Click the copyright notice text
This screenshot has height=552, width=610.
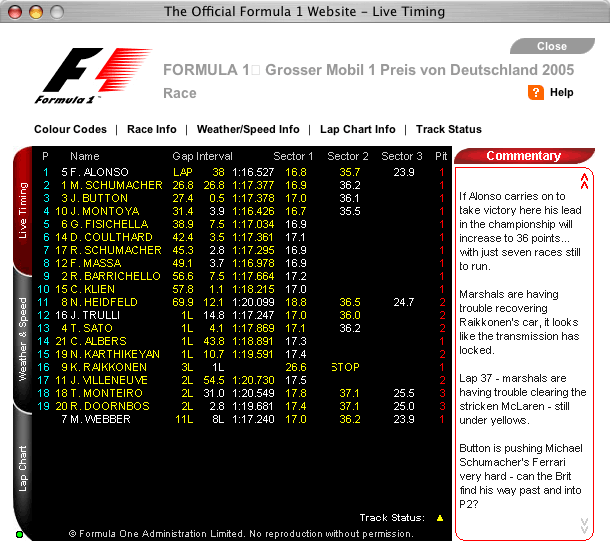[x=241, y=534]
